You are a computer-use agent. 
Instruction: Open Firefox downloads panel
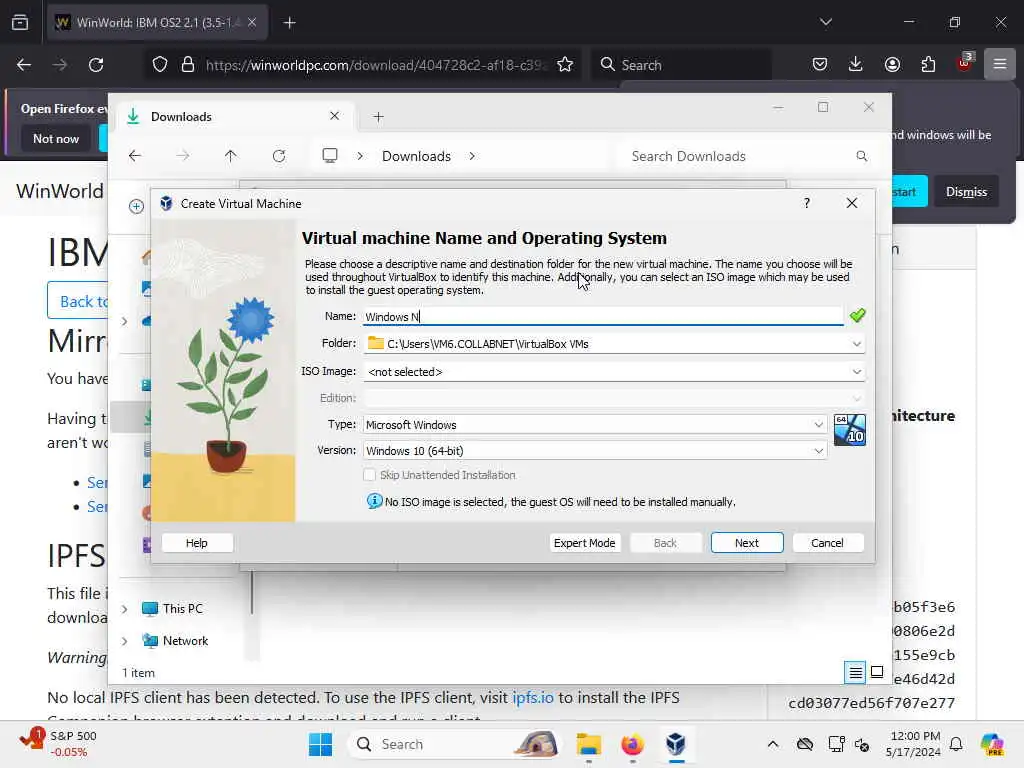(x=856, y=65)
